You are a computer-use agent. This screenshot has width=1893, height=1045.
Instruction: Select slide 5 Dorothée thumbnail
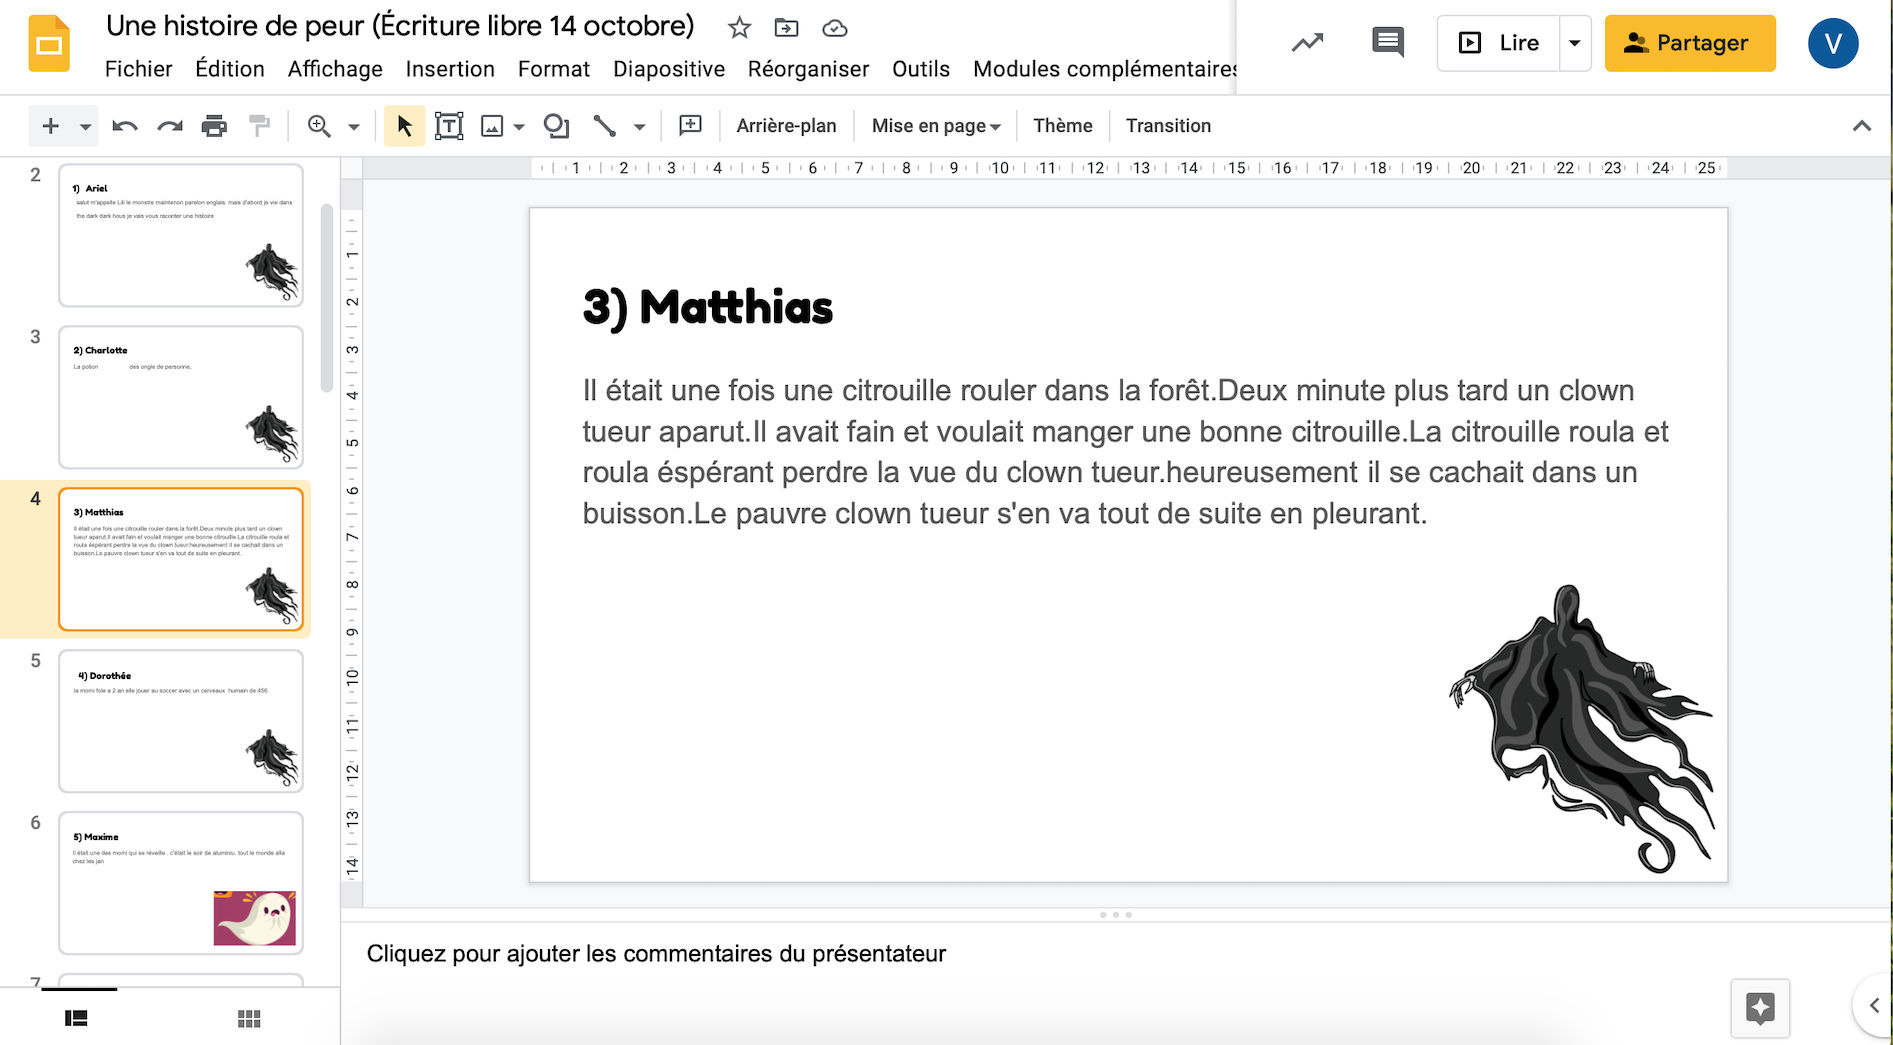pos(181,721)
